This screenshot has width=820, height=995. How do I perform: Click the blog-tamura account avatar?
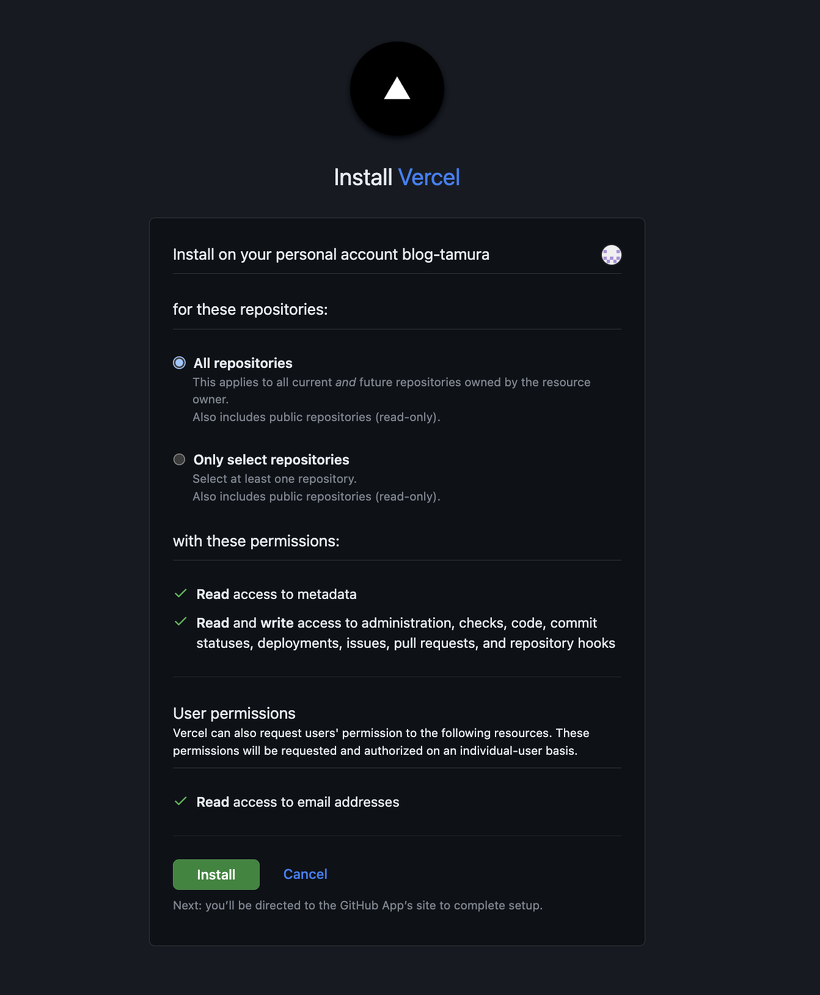[611, 254]
